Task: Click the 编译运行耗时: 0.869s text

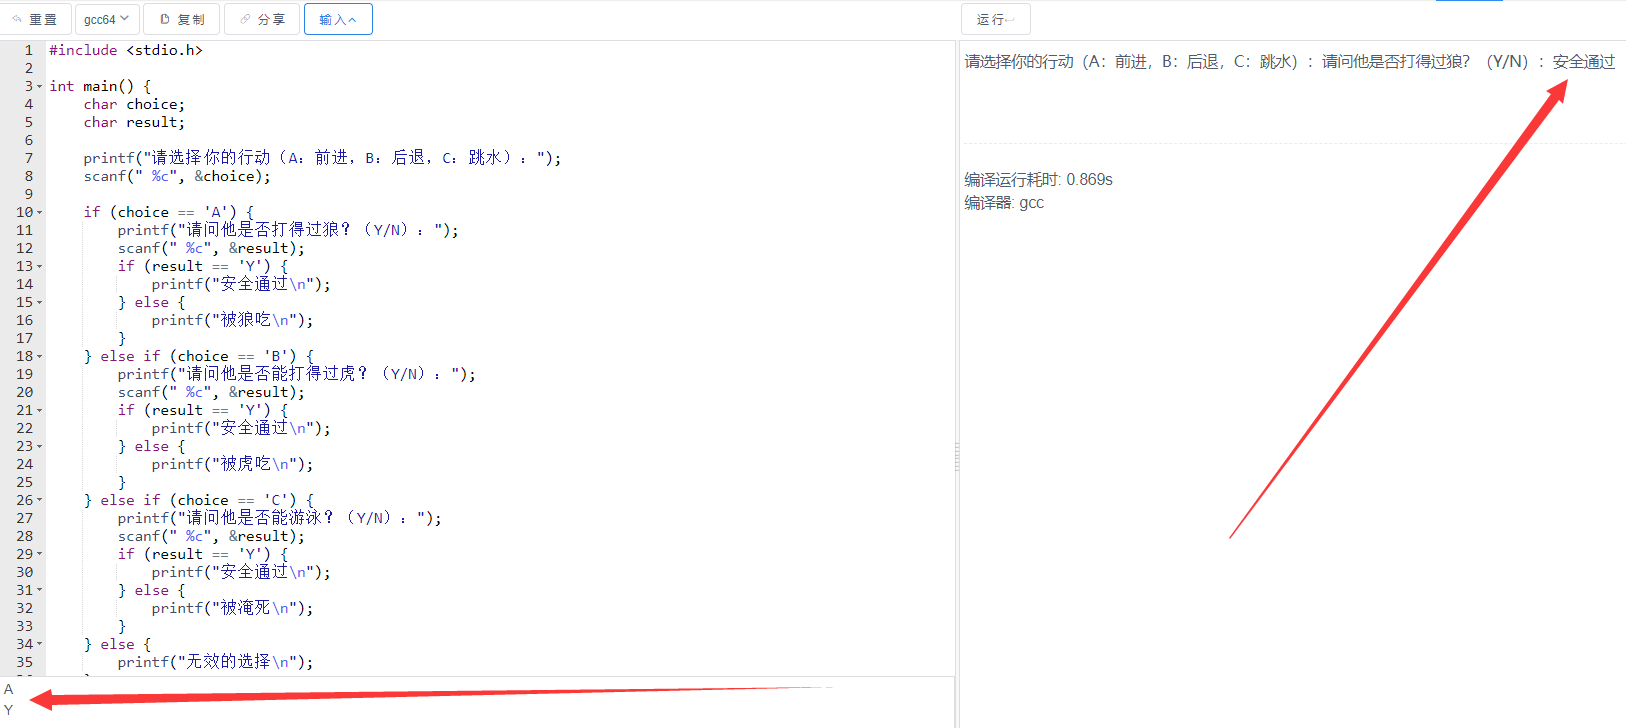Action: coord(1038,180)
